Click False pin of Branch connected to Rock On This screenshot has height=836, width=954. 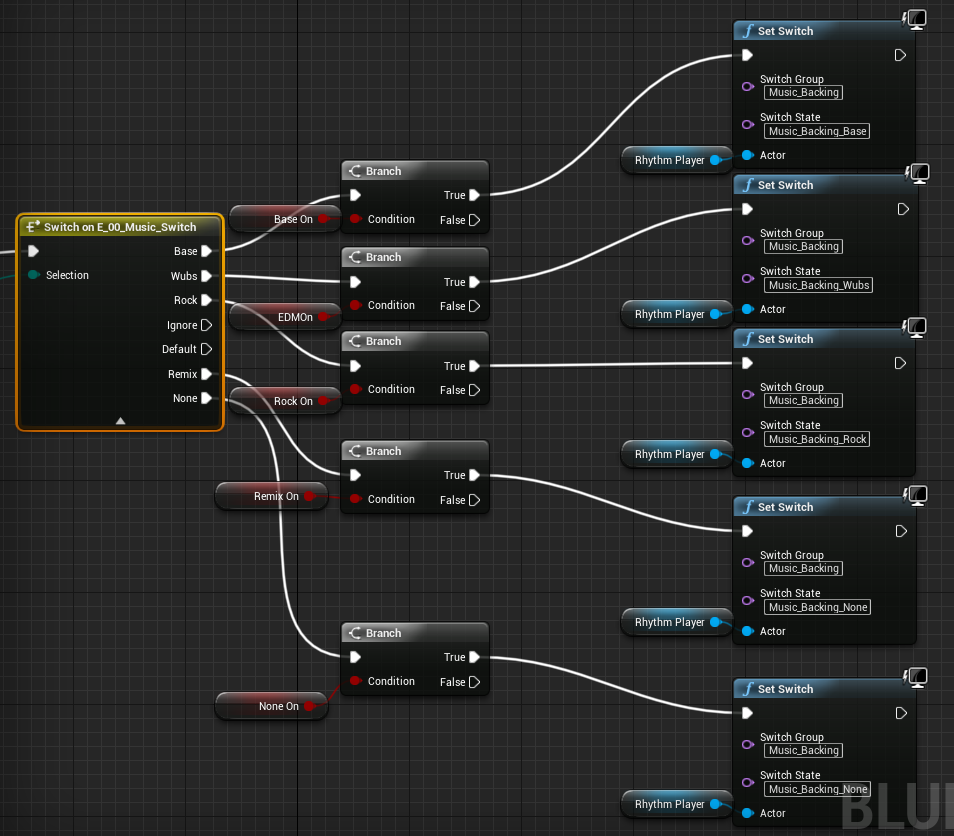475,390
